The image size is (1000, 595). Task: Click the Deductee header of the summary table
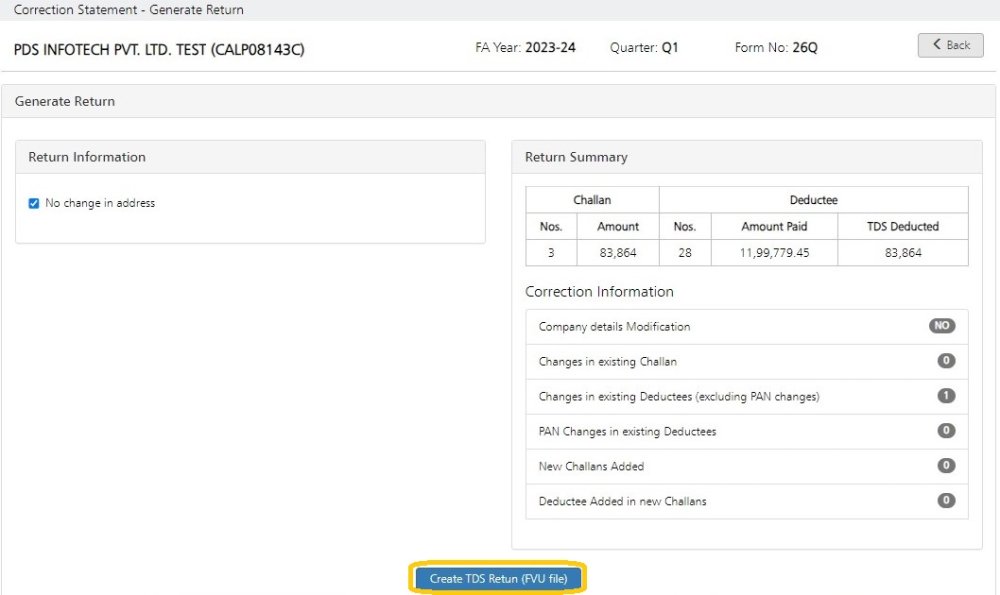[x=813, y=199]
